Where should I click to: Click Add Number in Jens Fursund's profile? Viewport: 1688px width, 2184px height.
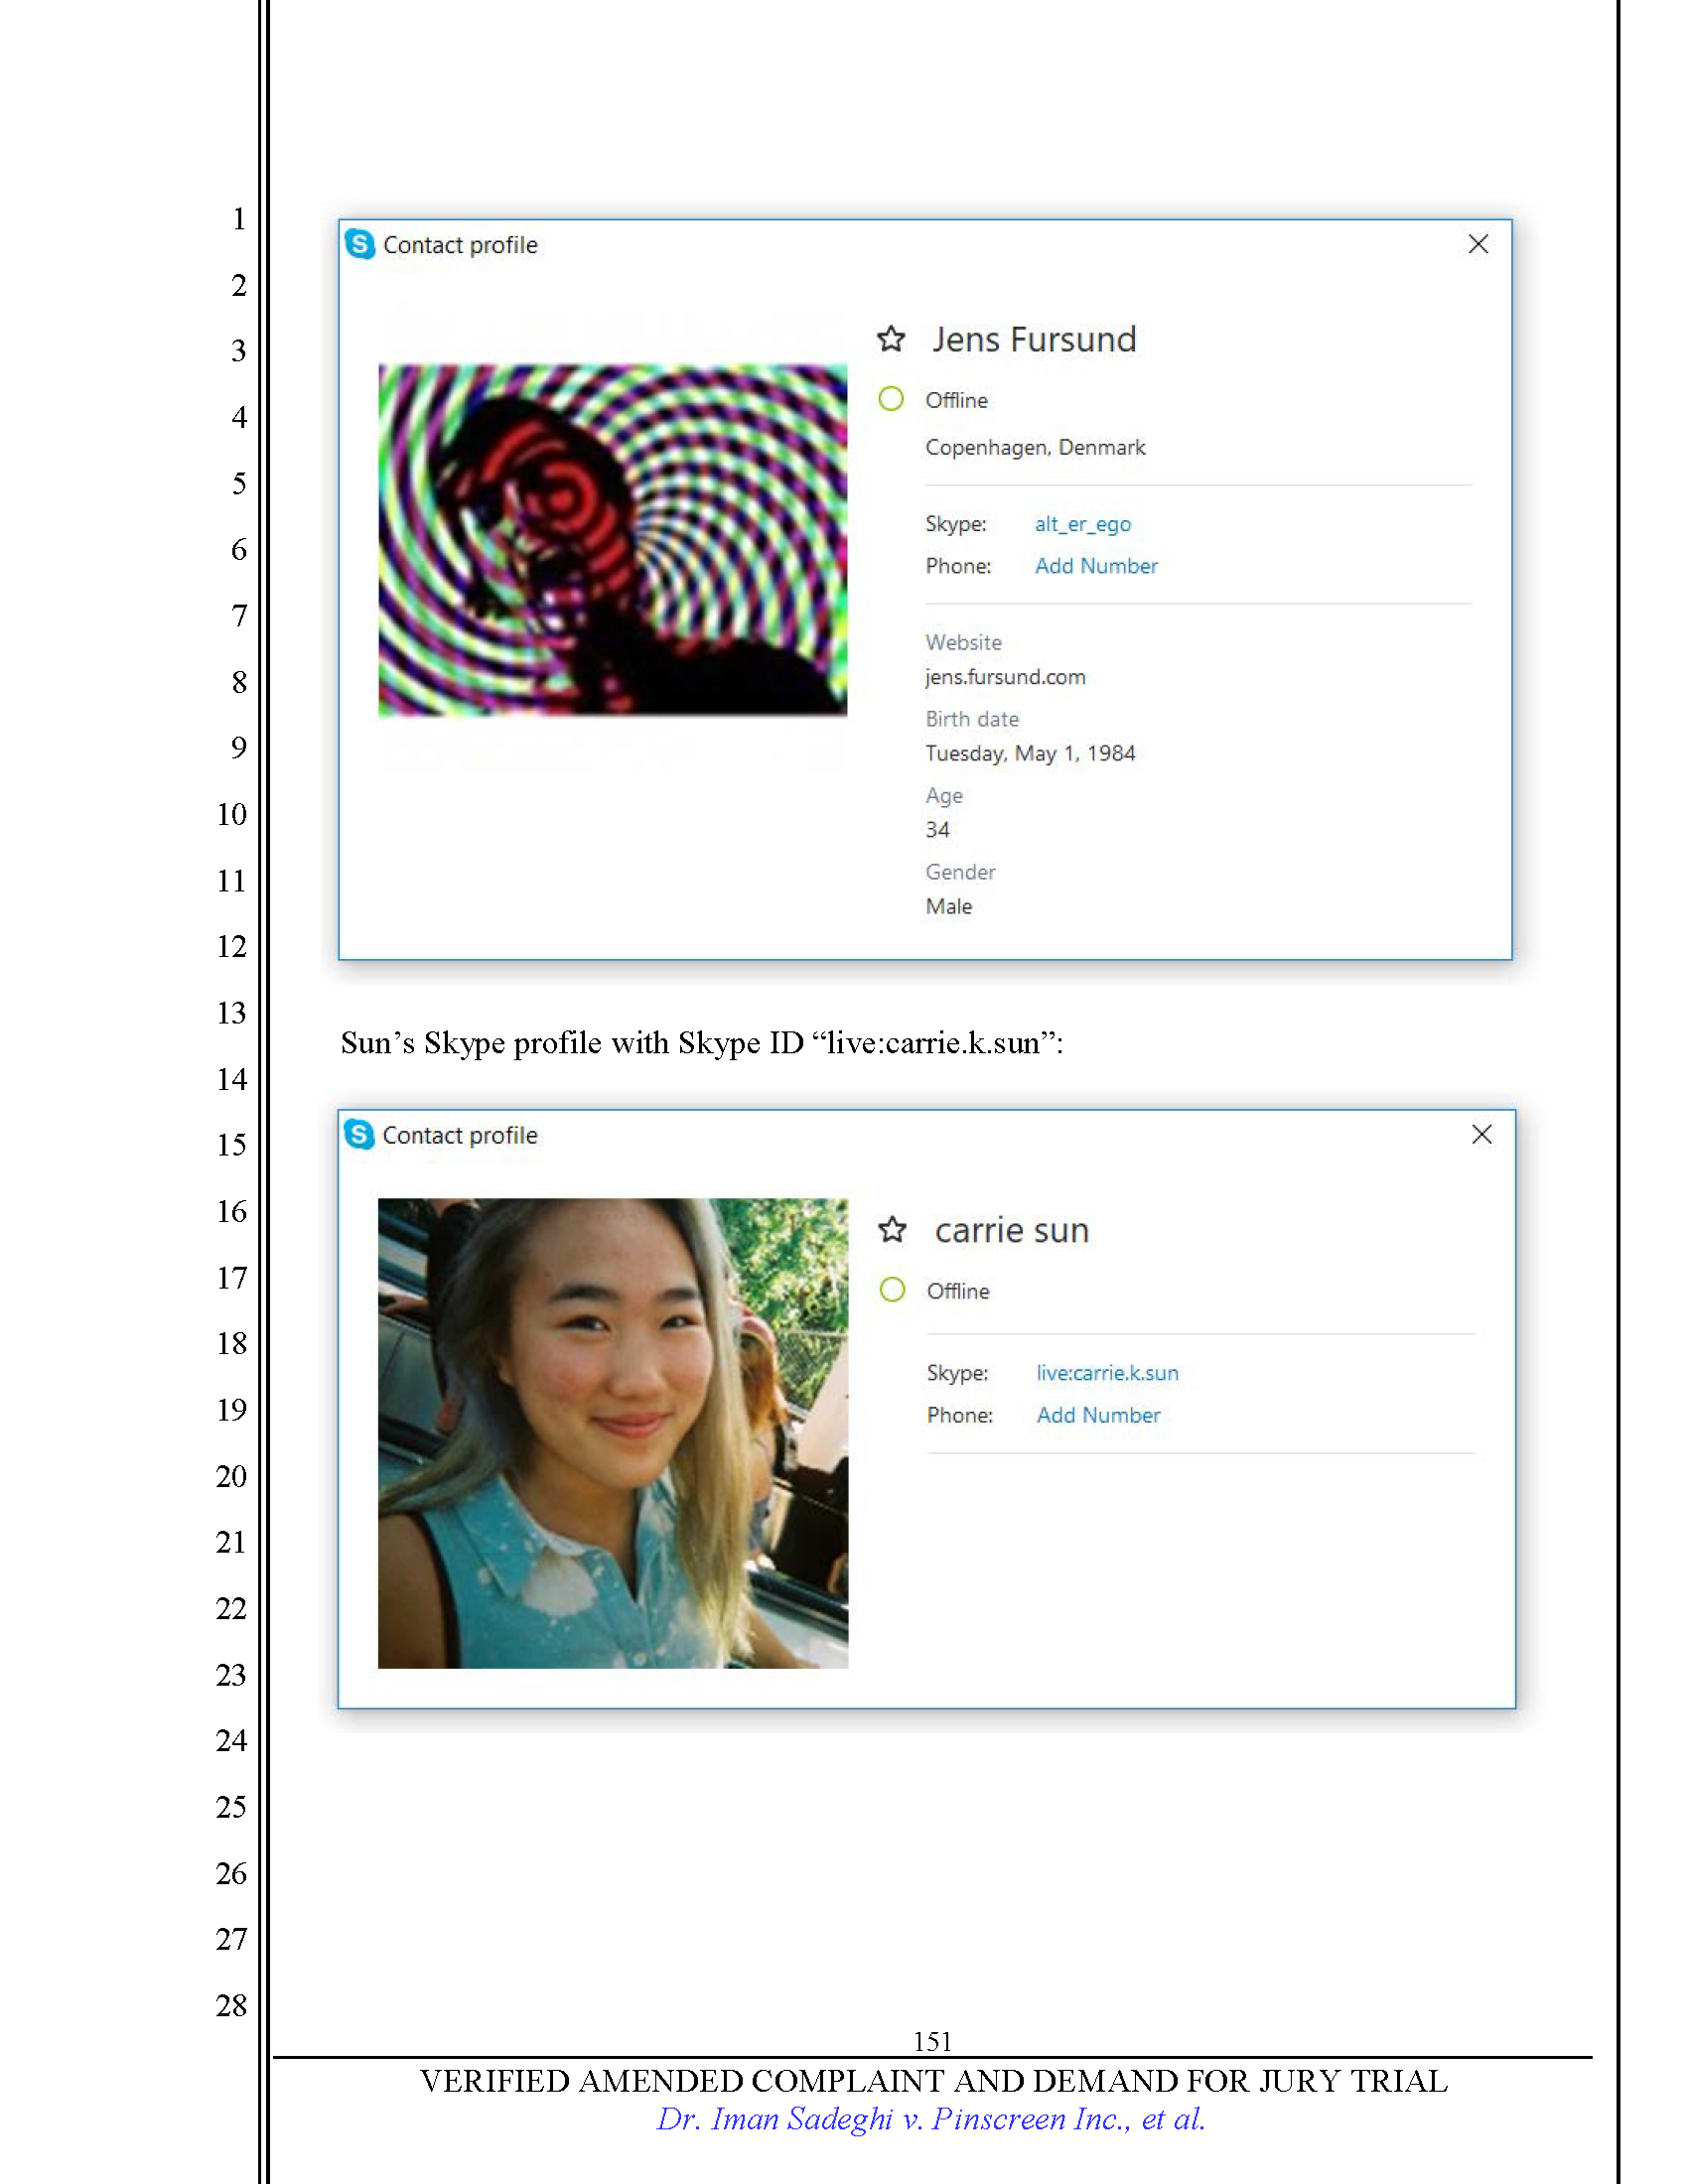1095,566
